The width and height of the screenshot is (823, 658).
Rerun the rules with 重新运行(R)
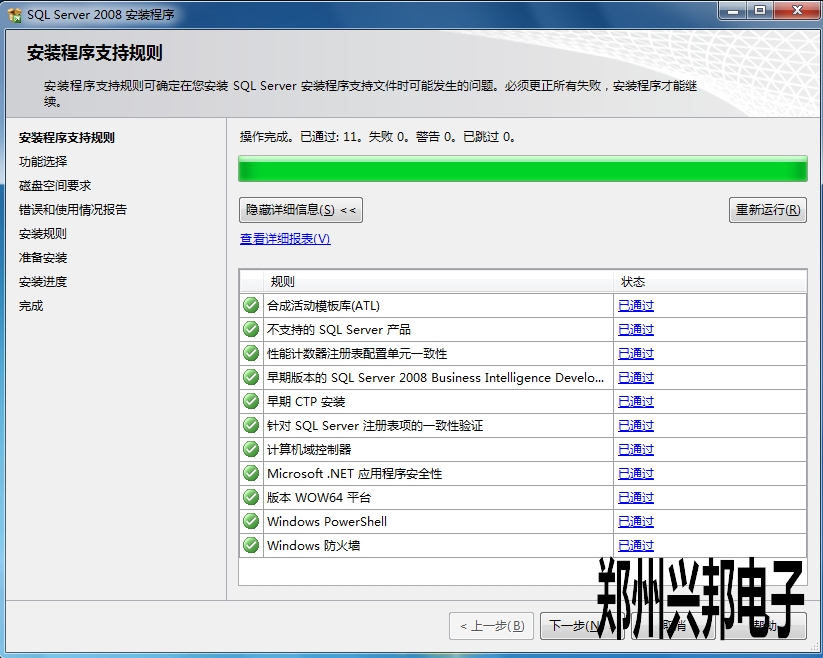(767, 210)
